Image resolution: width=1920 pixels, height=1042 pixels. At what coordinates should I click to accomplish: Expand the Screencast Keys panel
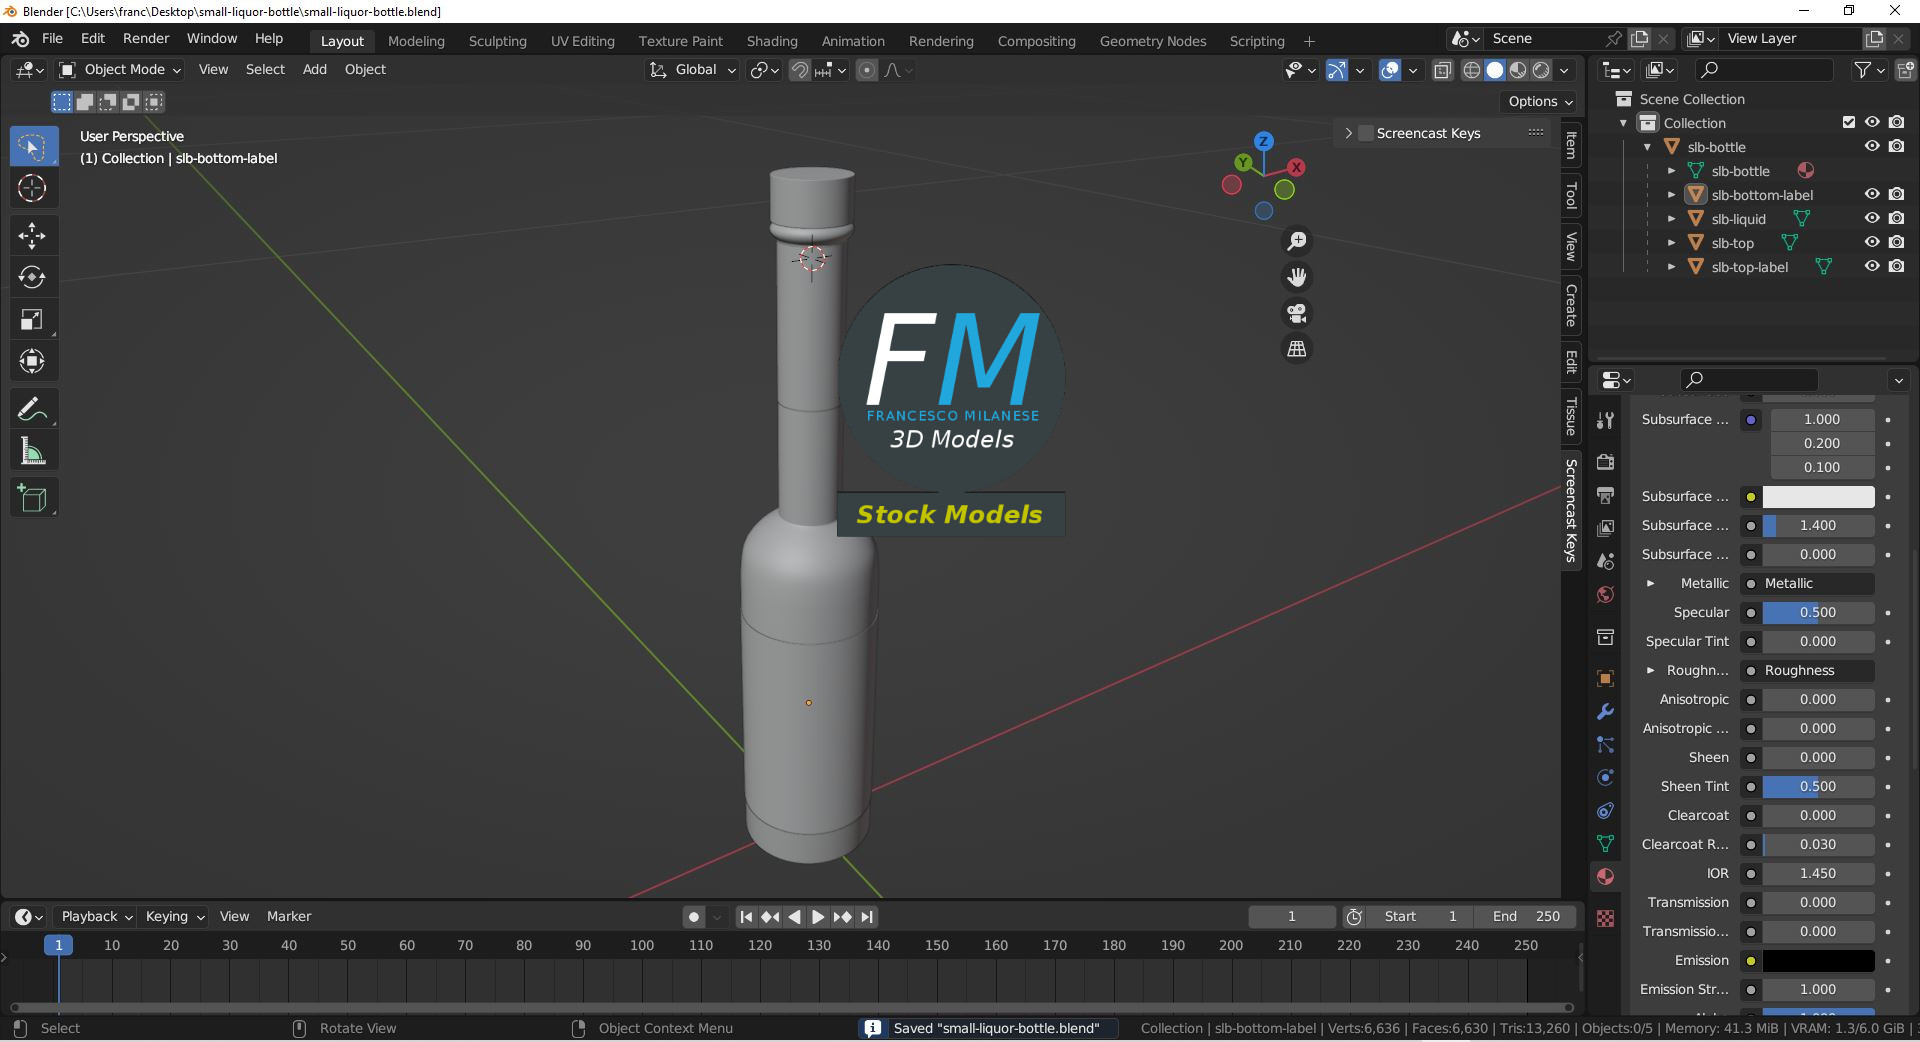pyautogui.click(x=1349, y=133)
